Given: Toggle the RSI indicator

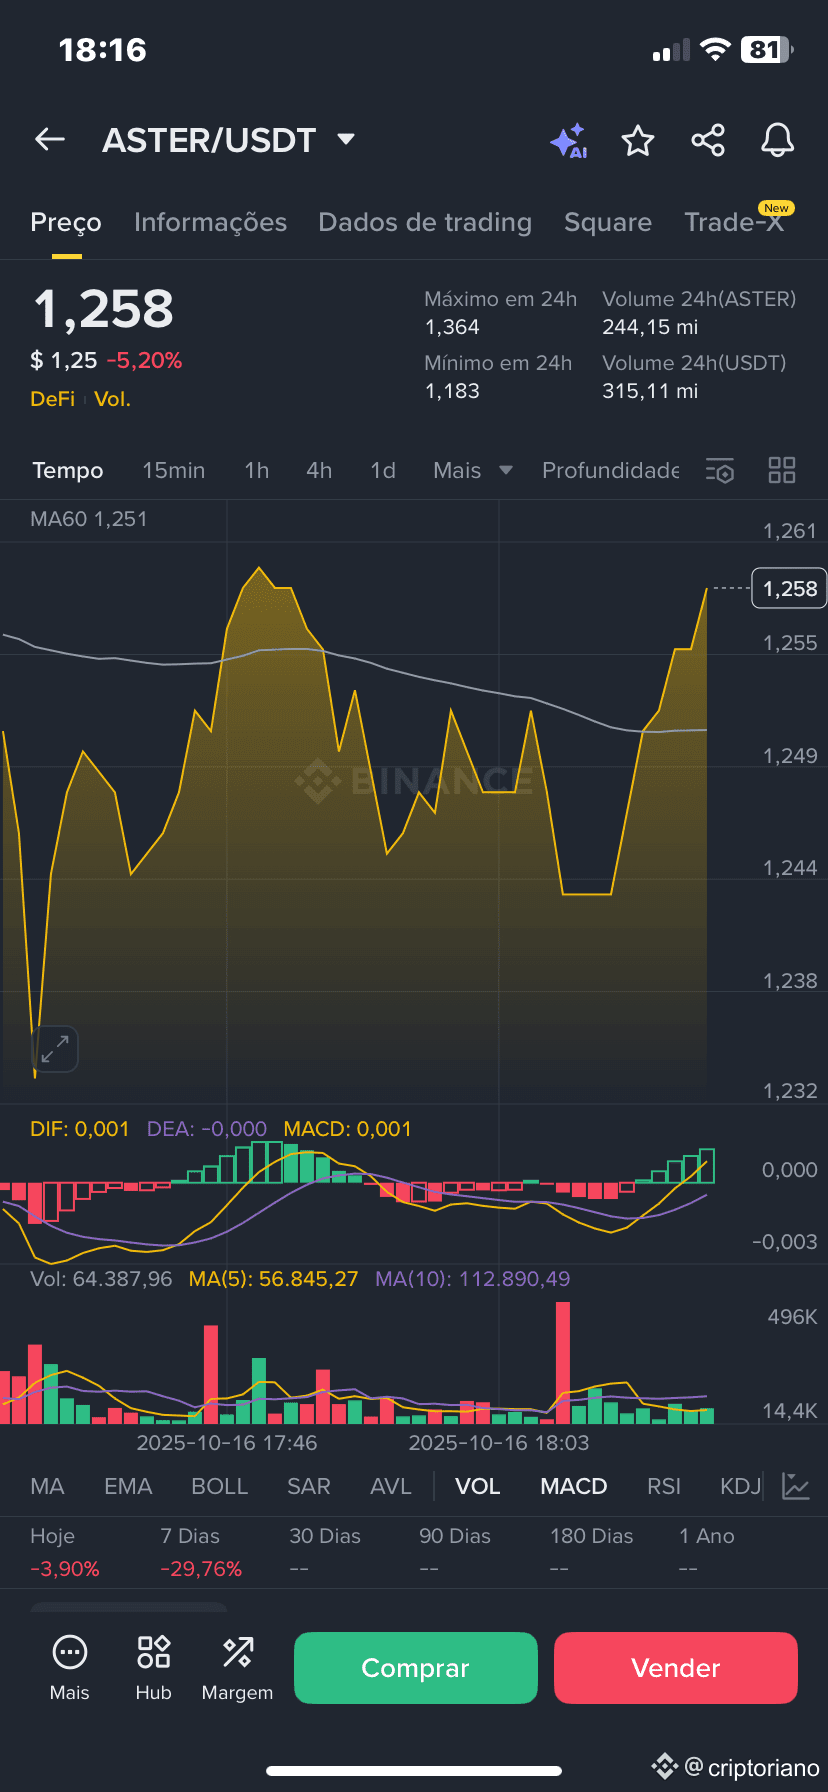Looking at the screenshot, I should (x=664, y=1486).
